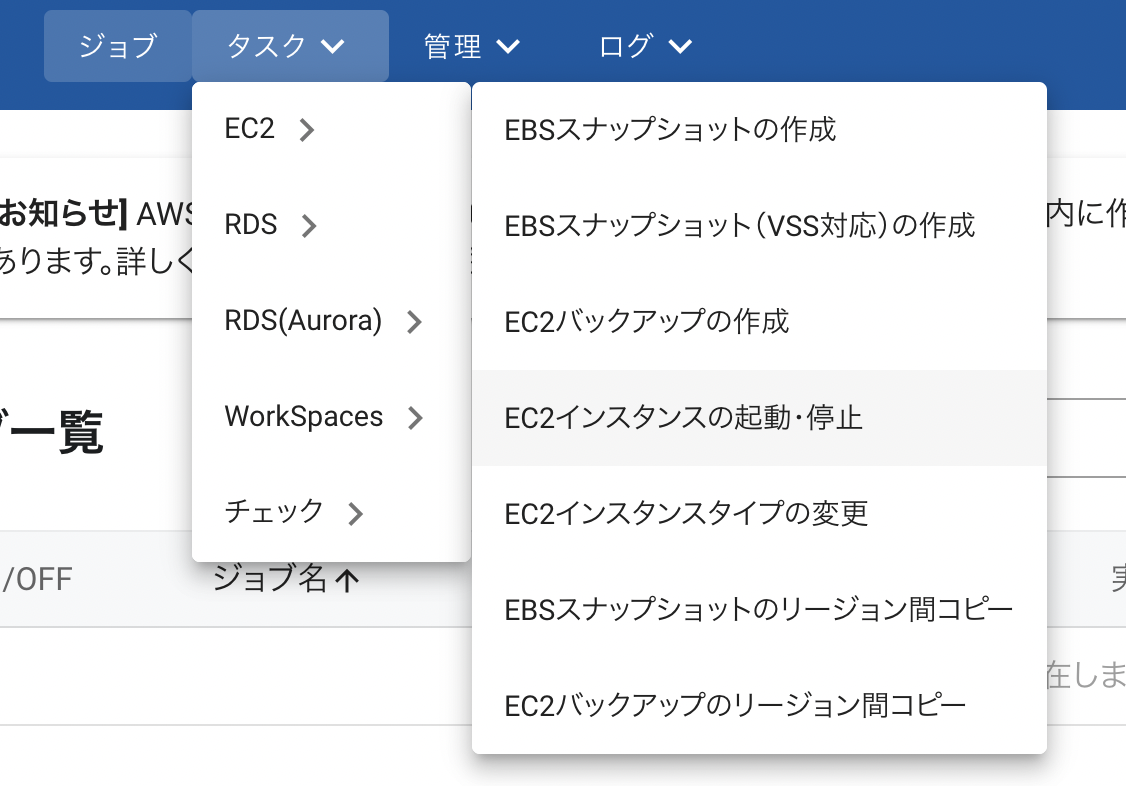This screenshot has width=1126, height=786.
Task: Open the 管理 dropdown menu
Action: pyautogui.click(x=470, y=45)
